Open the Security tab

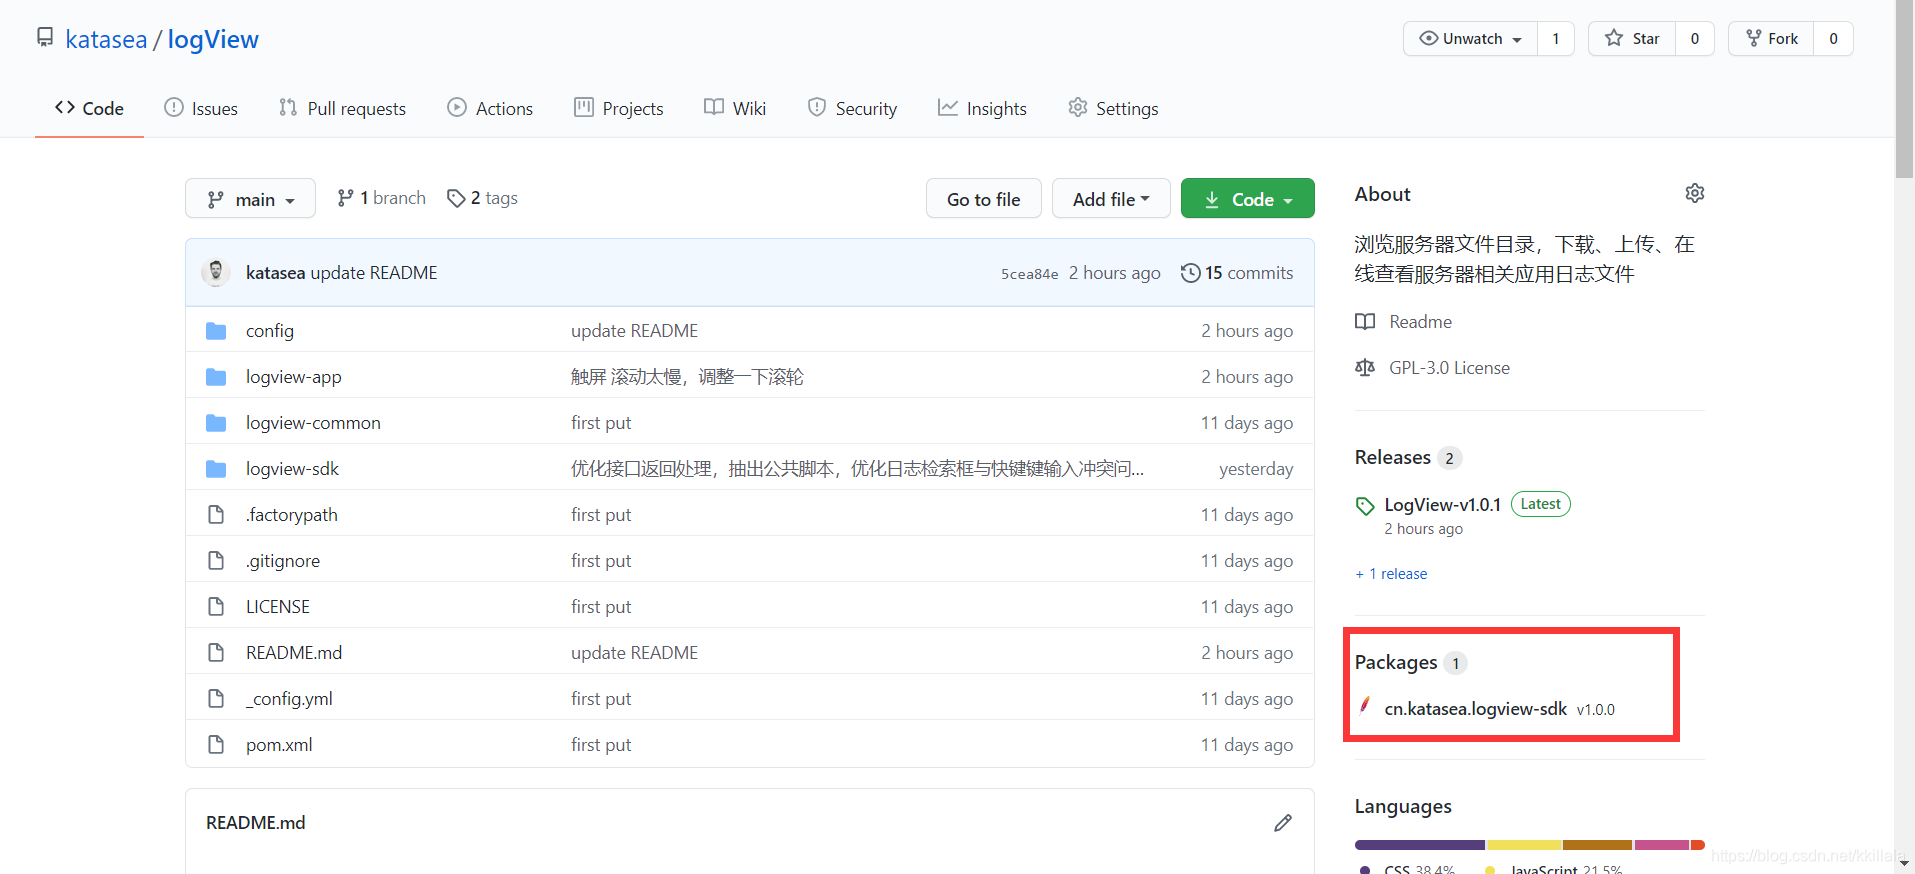852,108
